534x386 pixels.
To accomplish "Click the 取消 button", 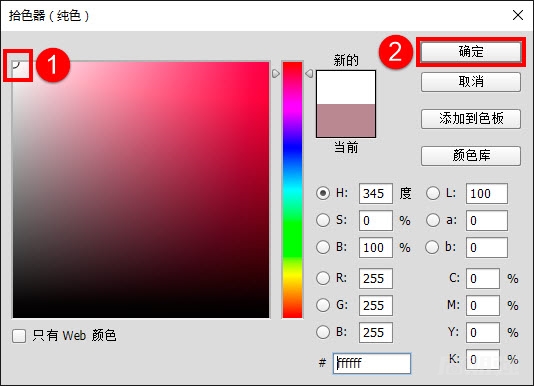I will pyautogui.click(x=471, y=82).
